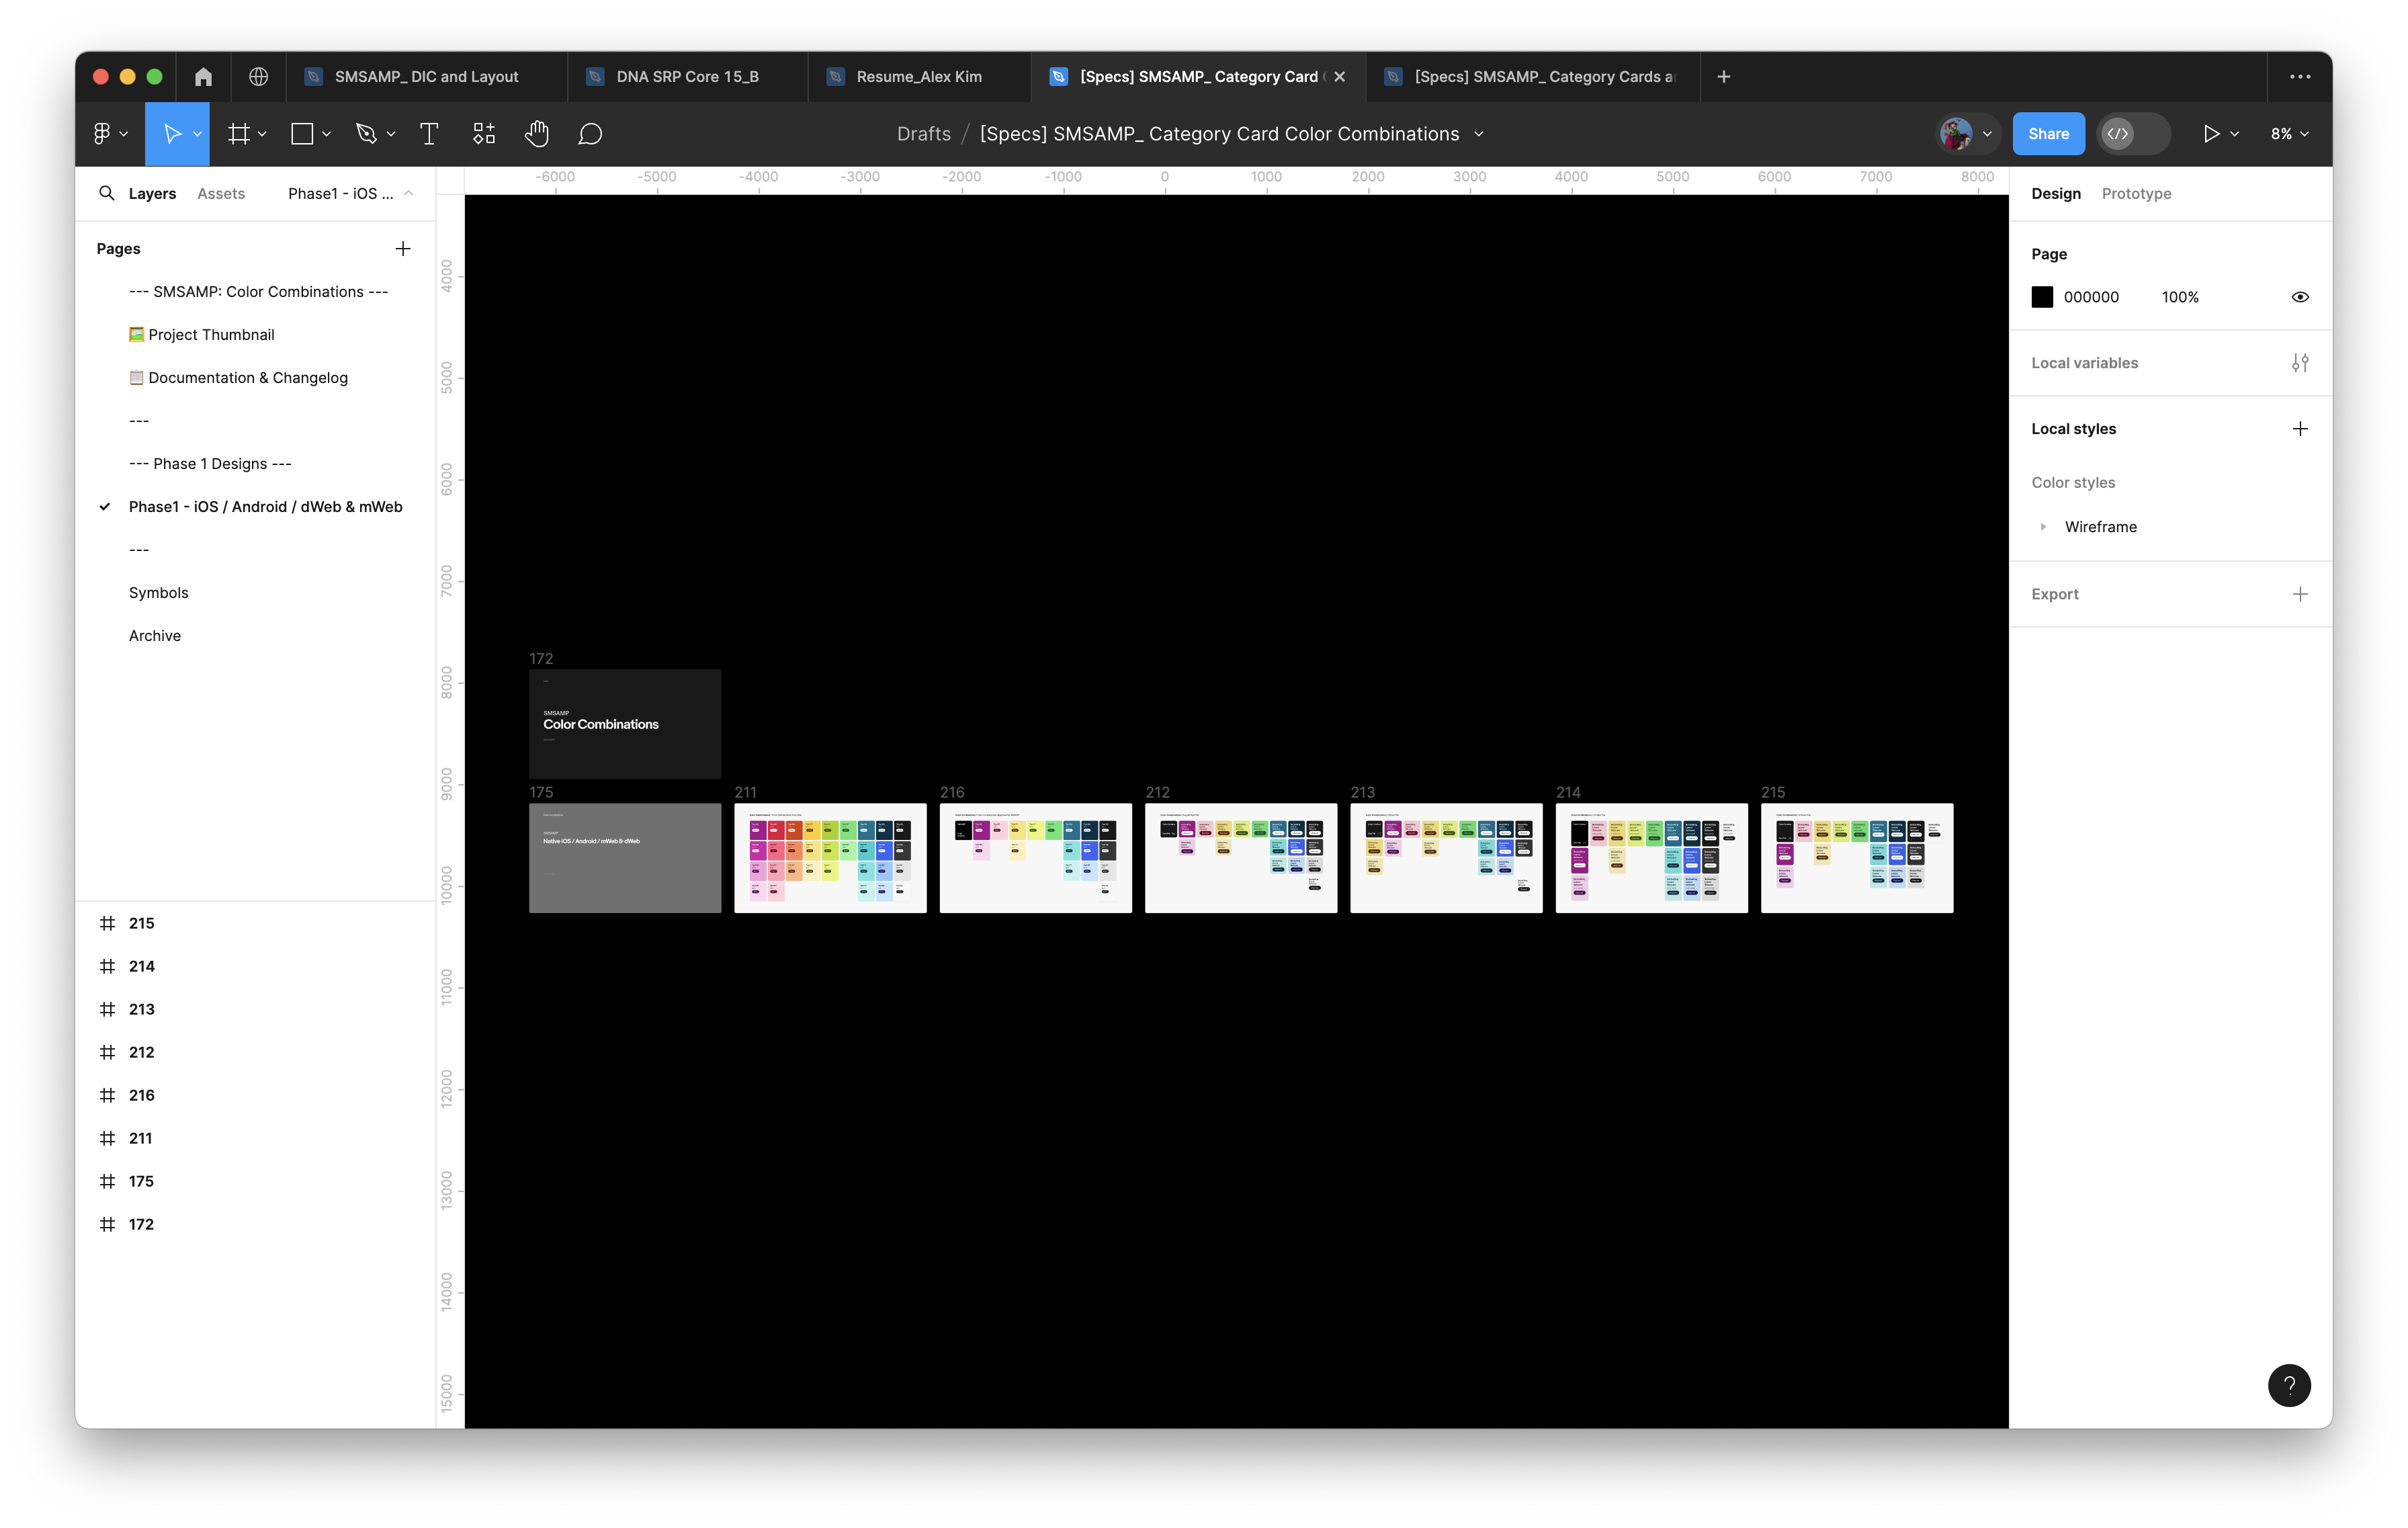Open the multiplayer avatar dropdown chevron
This screenshot has height=1528, width=2408.
pos(1987,134)
